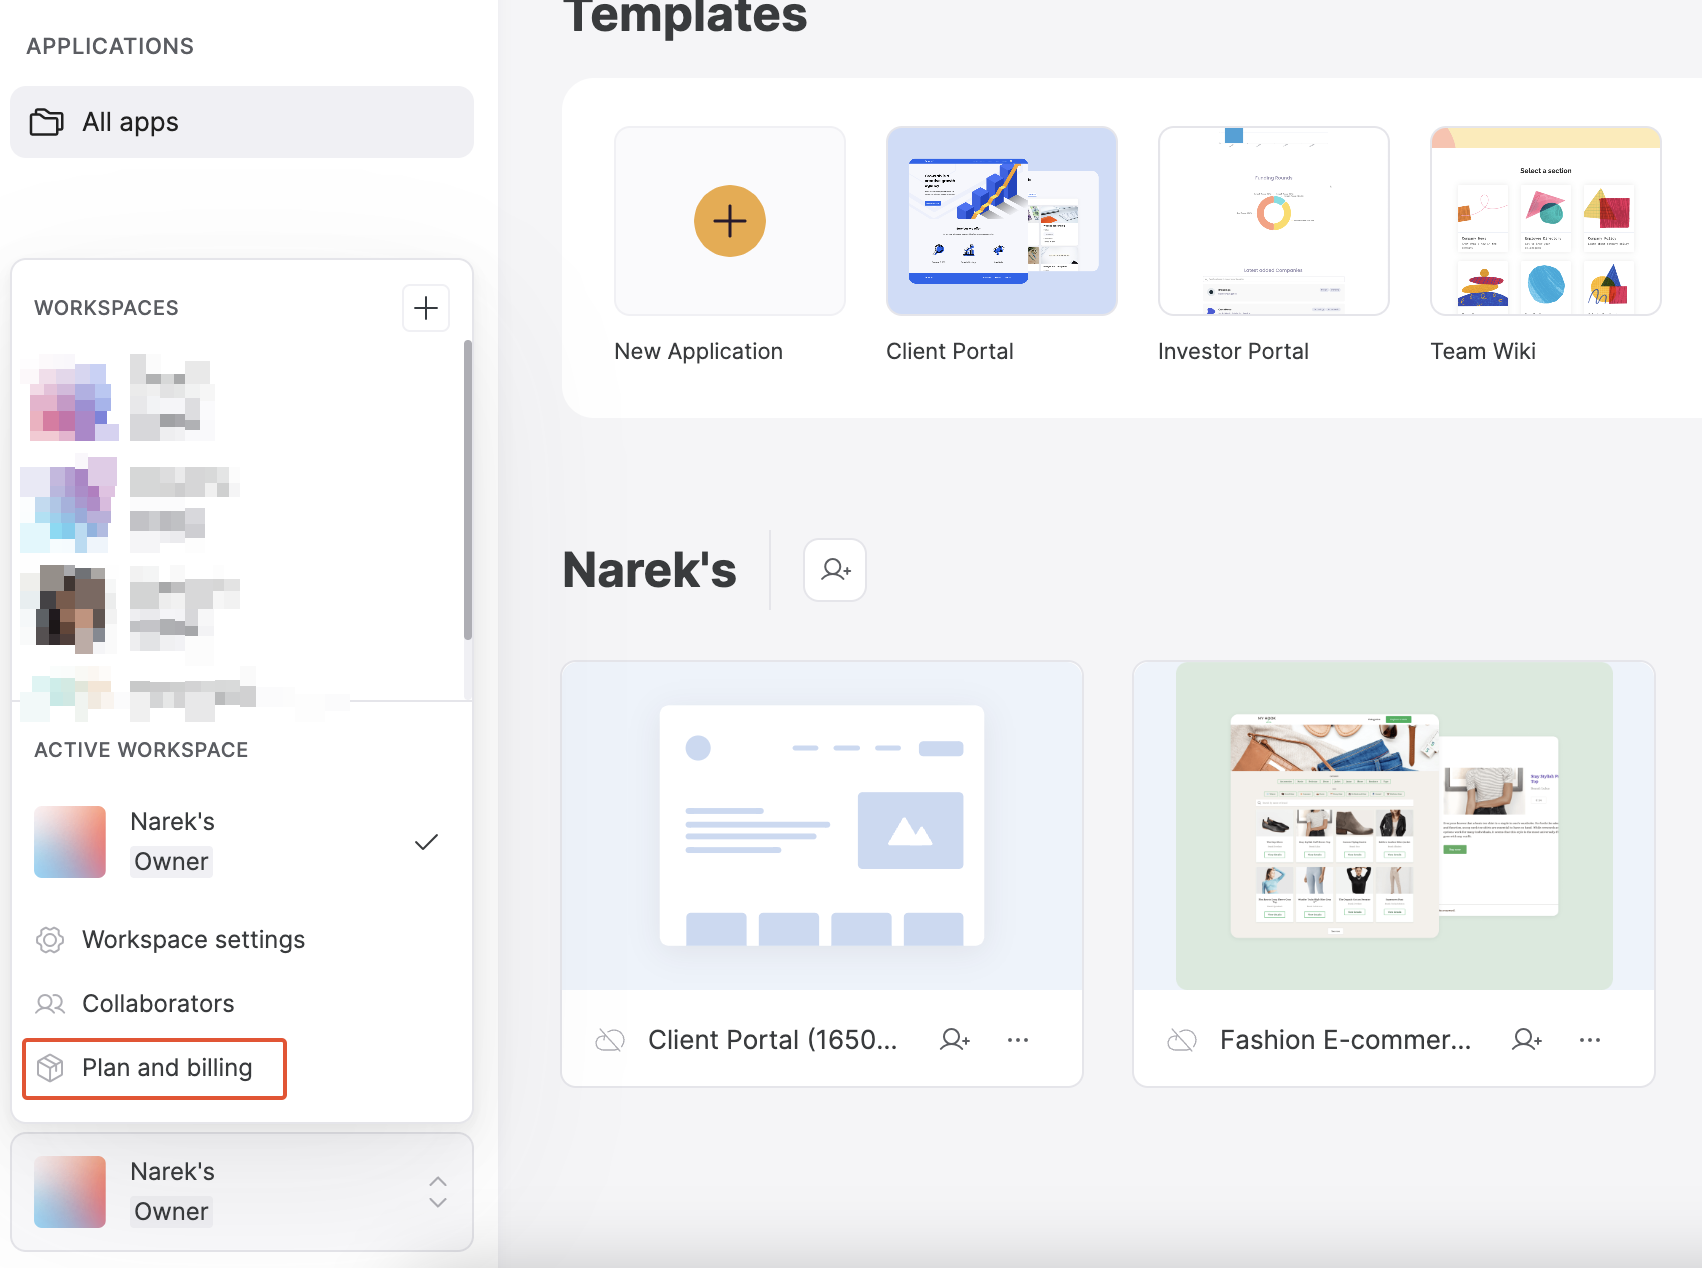Click the workspaces list scrollbar

pyautogui.click(x=465, y=500)
